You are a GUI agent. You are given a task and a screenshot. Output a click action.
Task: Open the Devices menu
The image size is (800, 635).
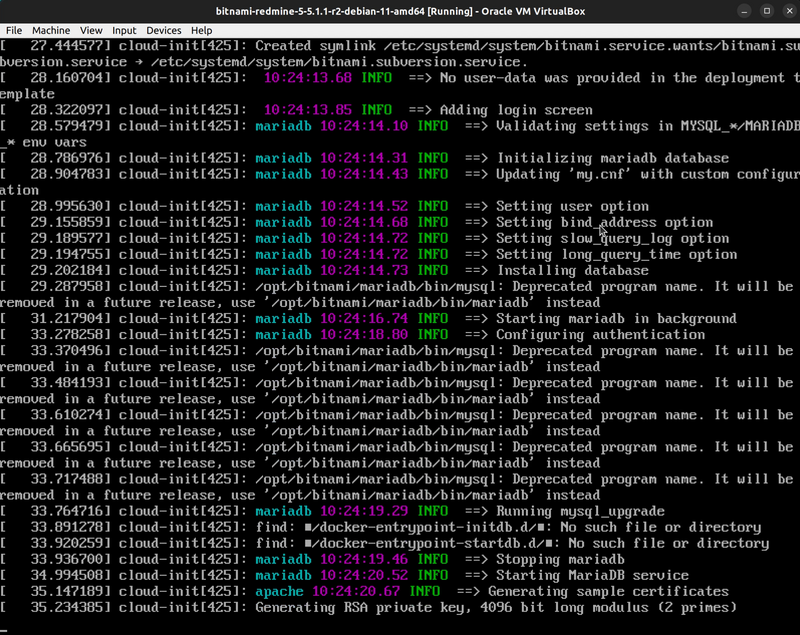pos(163,30)
